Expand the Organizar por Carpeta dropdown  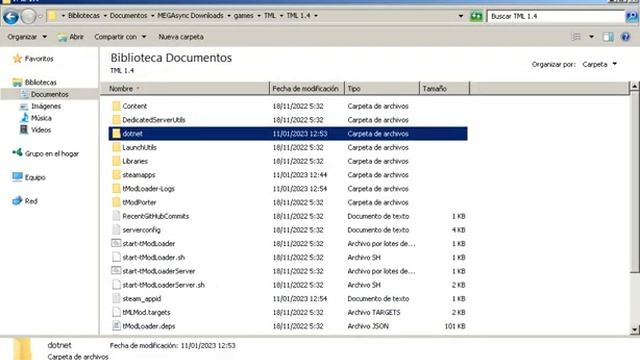point(599,64)
